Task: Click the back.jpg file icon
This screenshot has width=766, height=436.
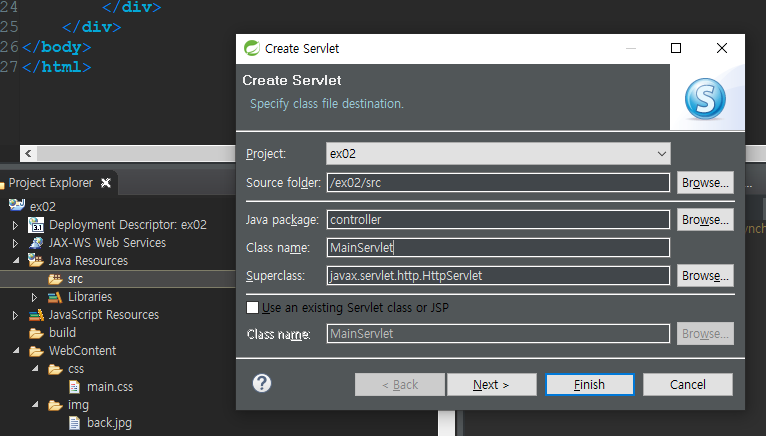Action: click(74, 423)
